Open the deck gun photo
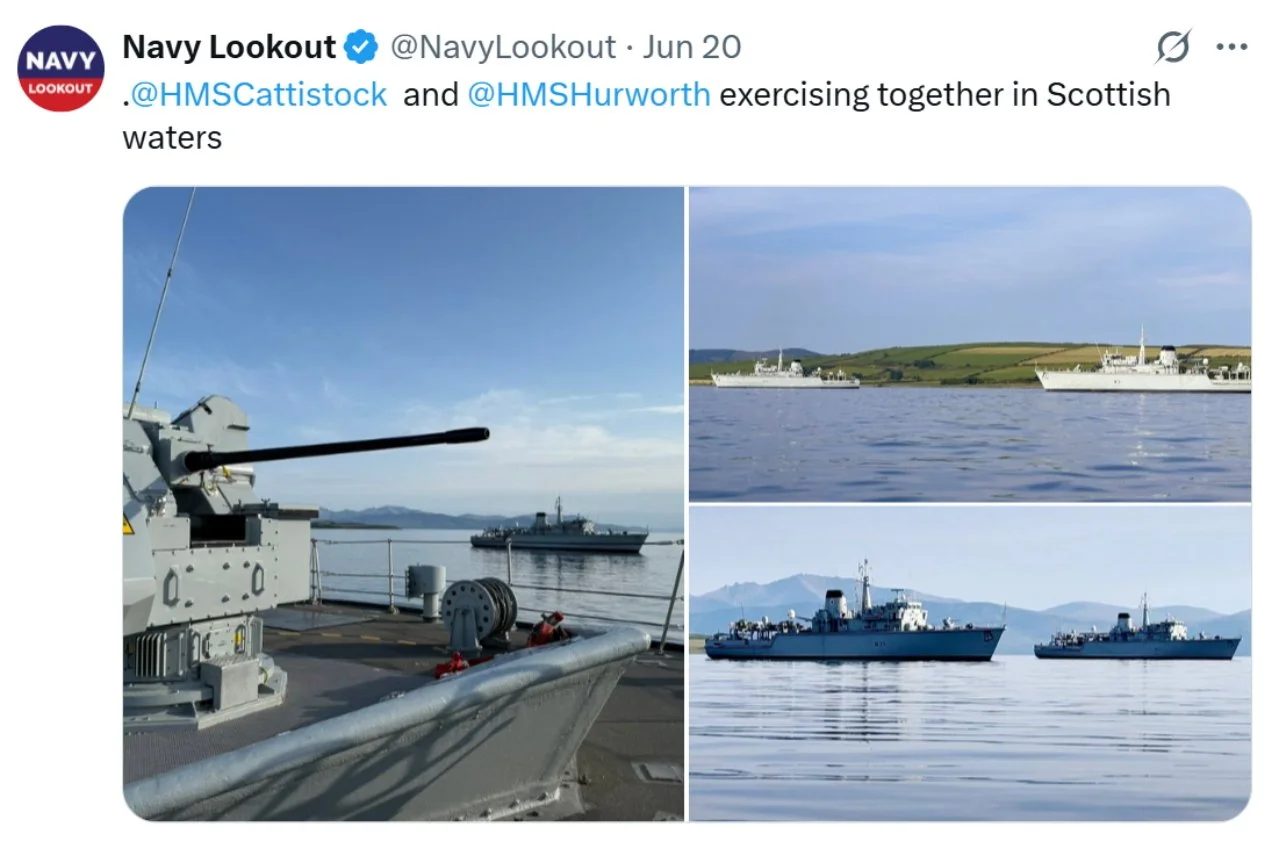The image size is (1280, 842). pyautogui.click(x=404, y=504)
